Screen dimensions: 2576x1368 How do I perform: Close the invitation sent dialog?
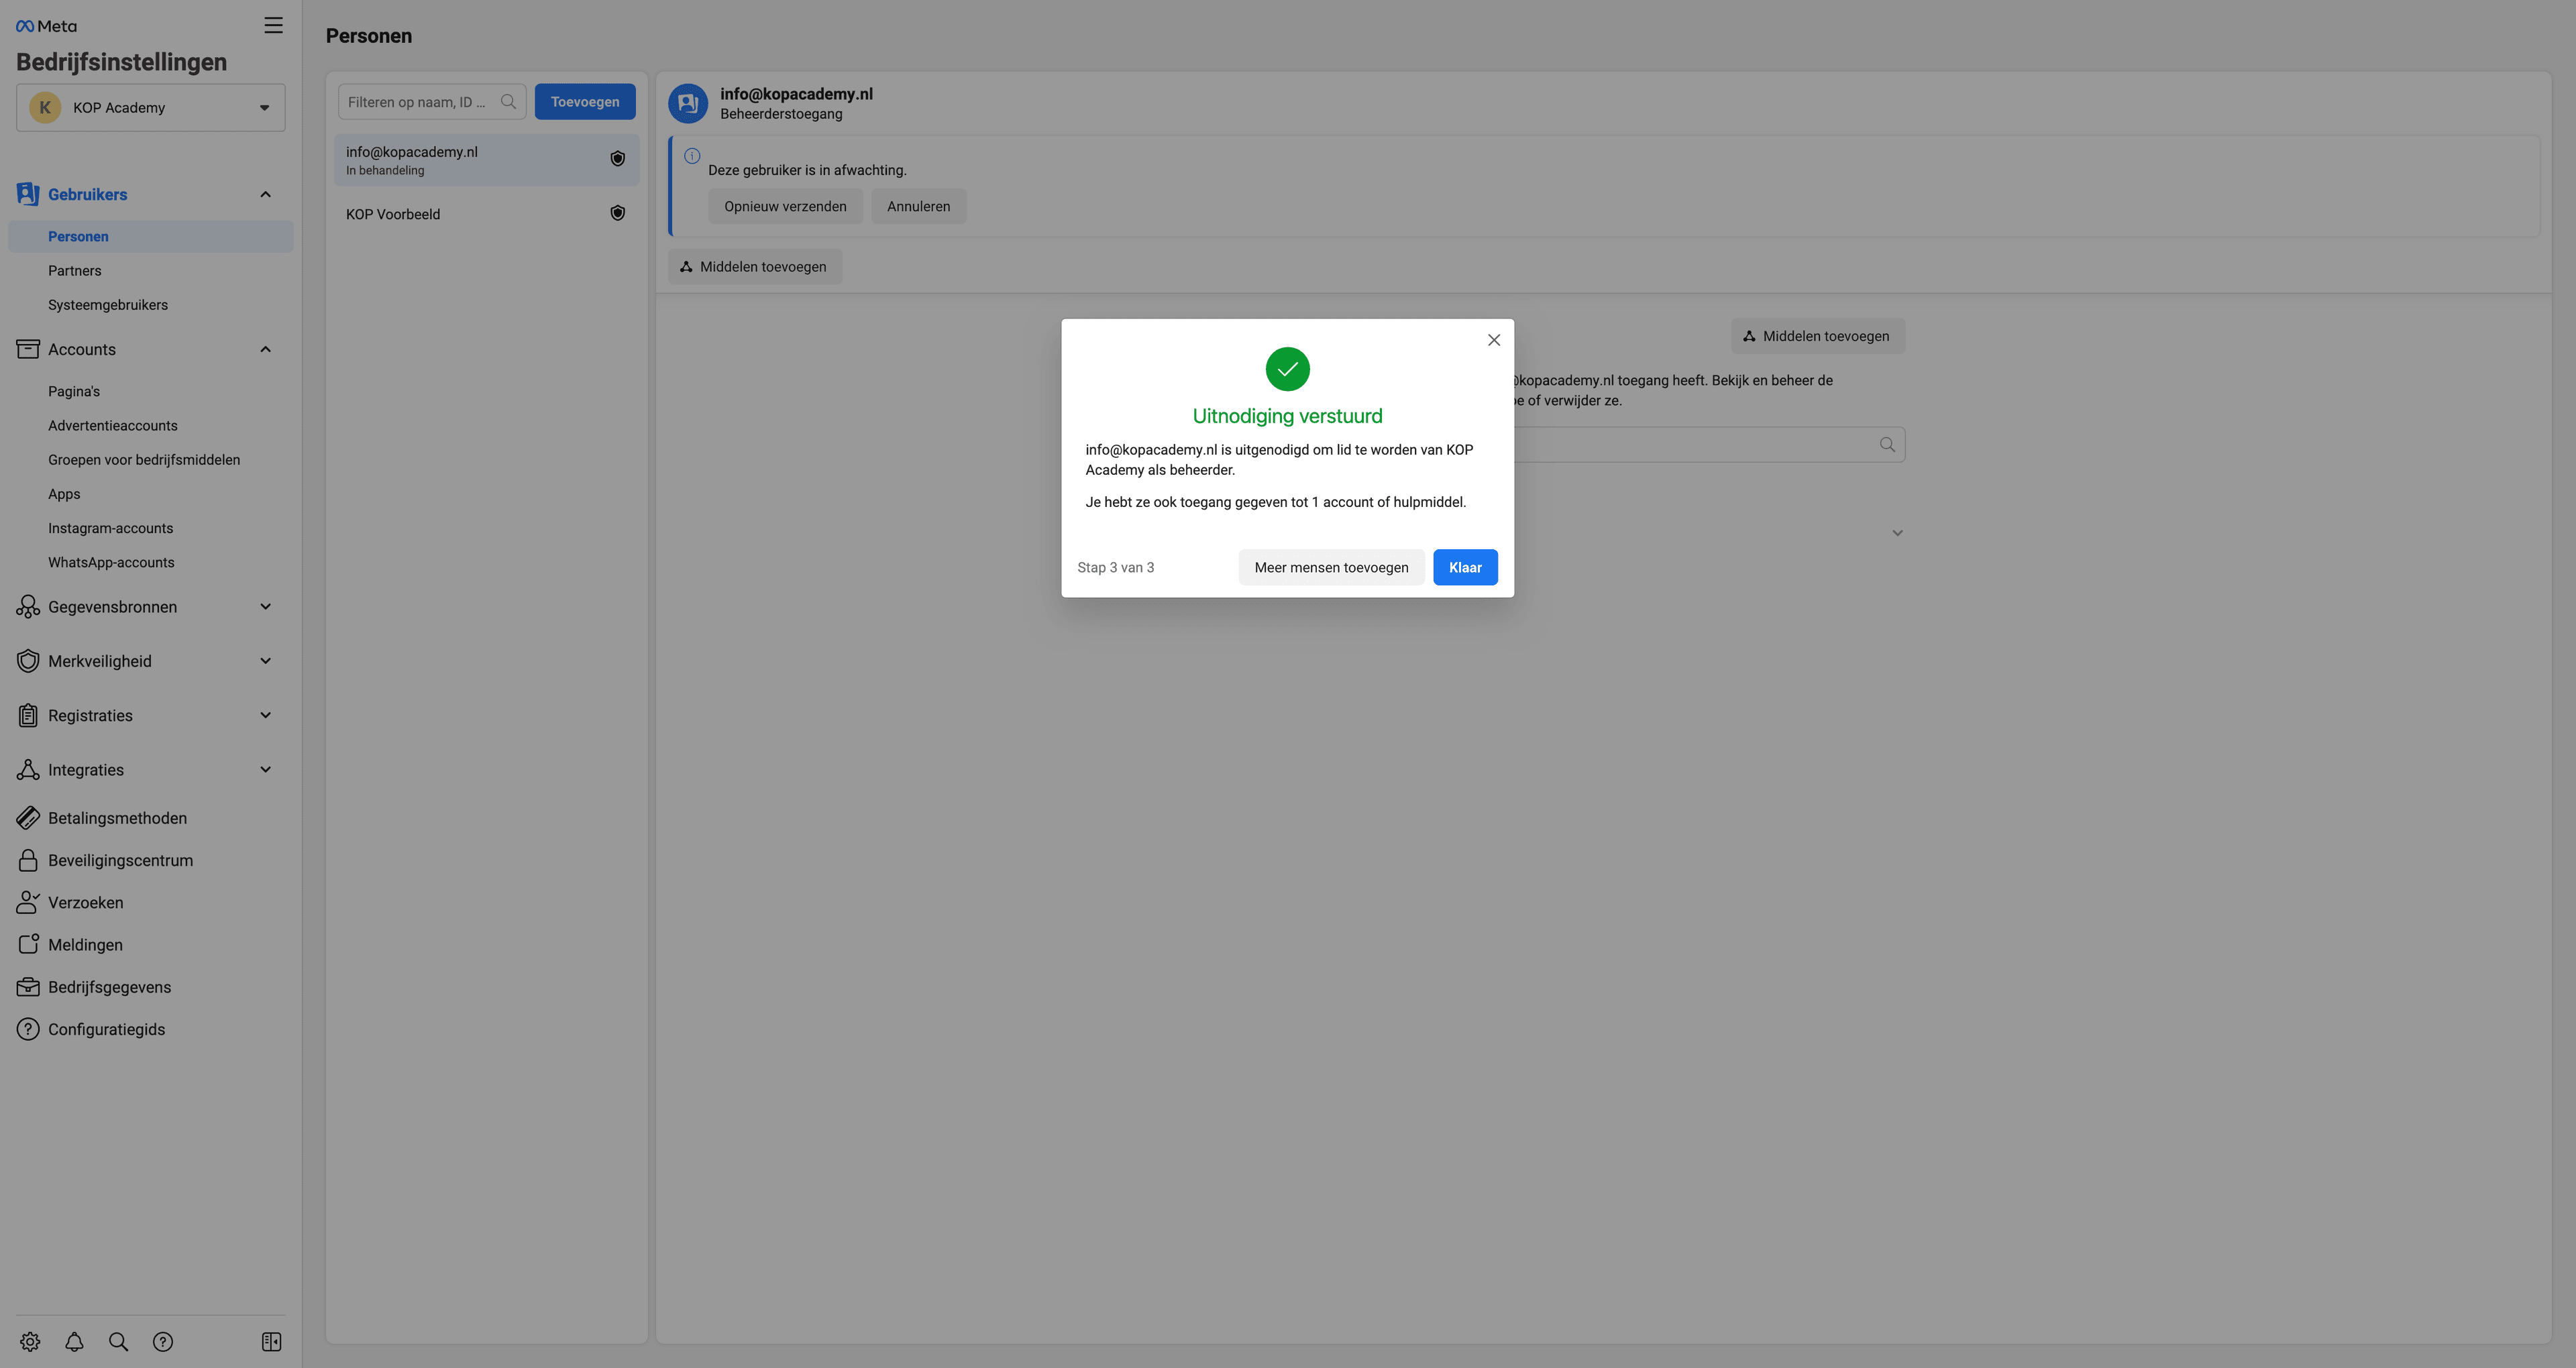(x=1494, y=340)
